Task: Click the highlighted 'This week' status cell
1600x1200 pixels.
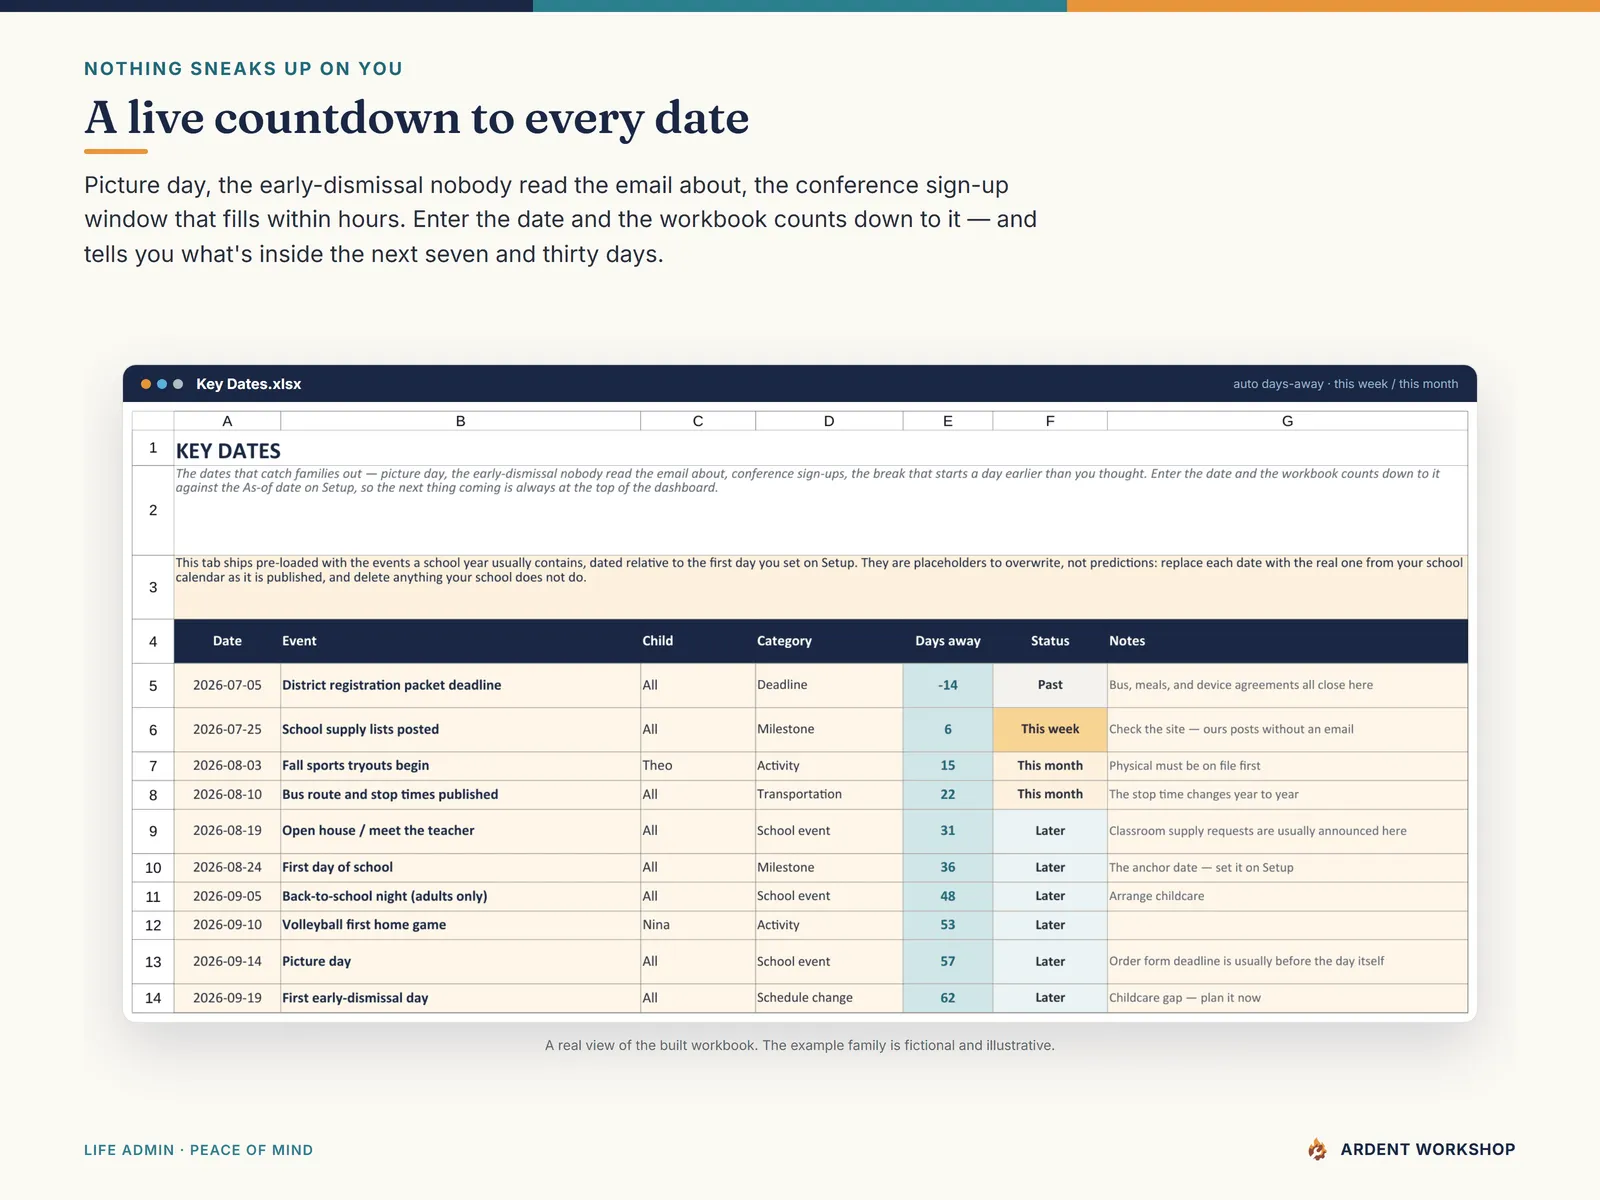Action: tap(1050, 730)
